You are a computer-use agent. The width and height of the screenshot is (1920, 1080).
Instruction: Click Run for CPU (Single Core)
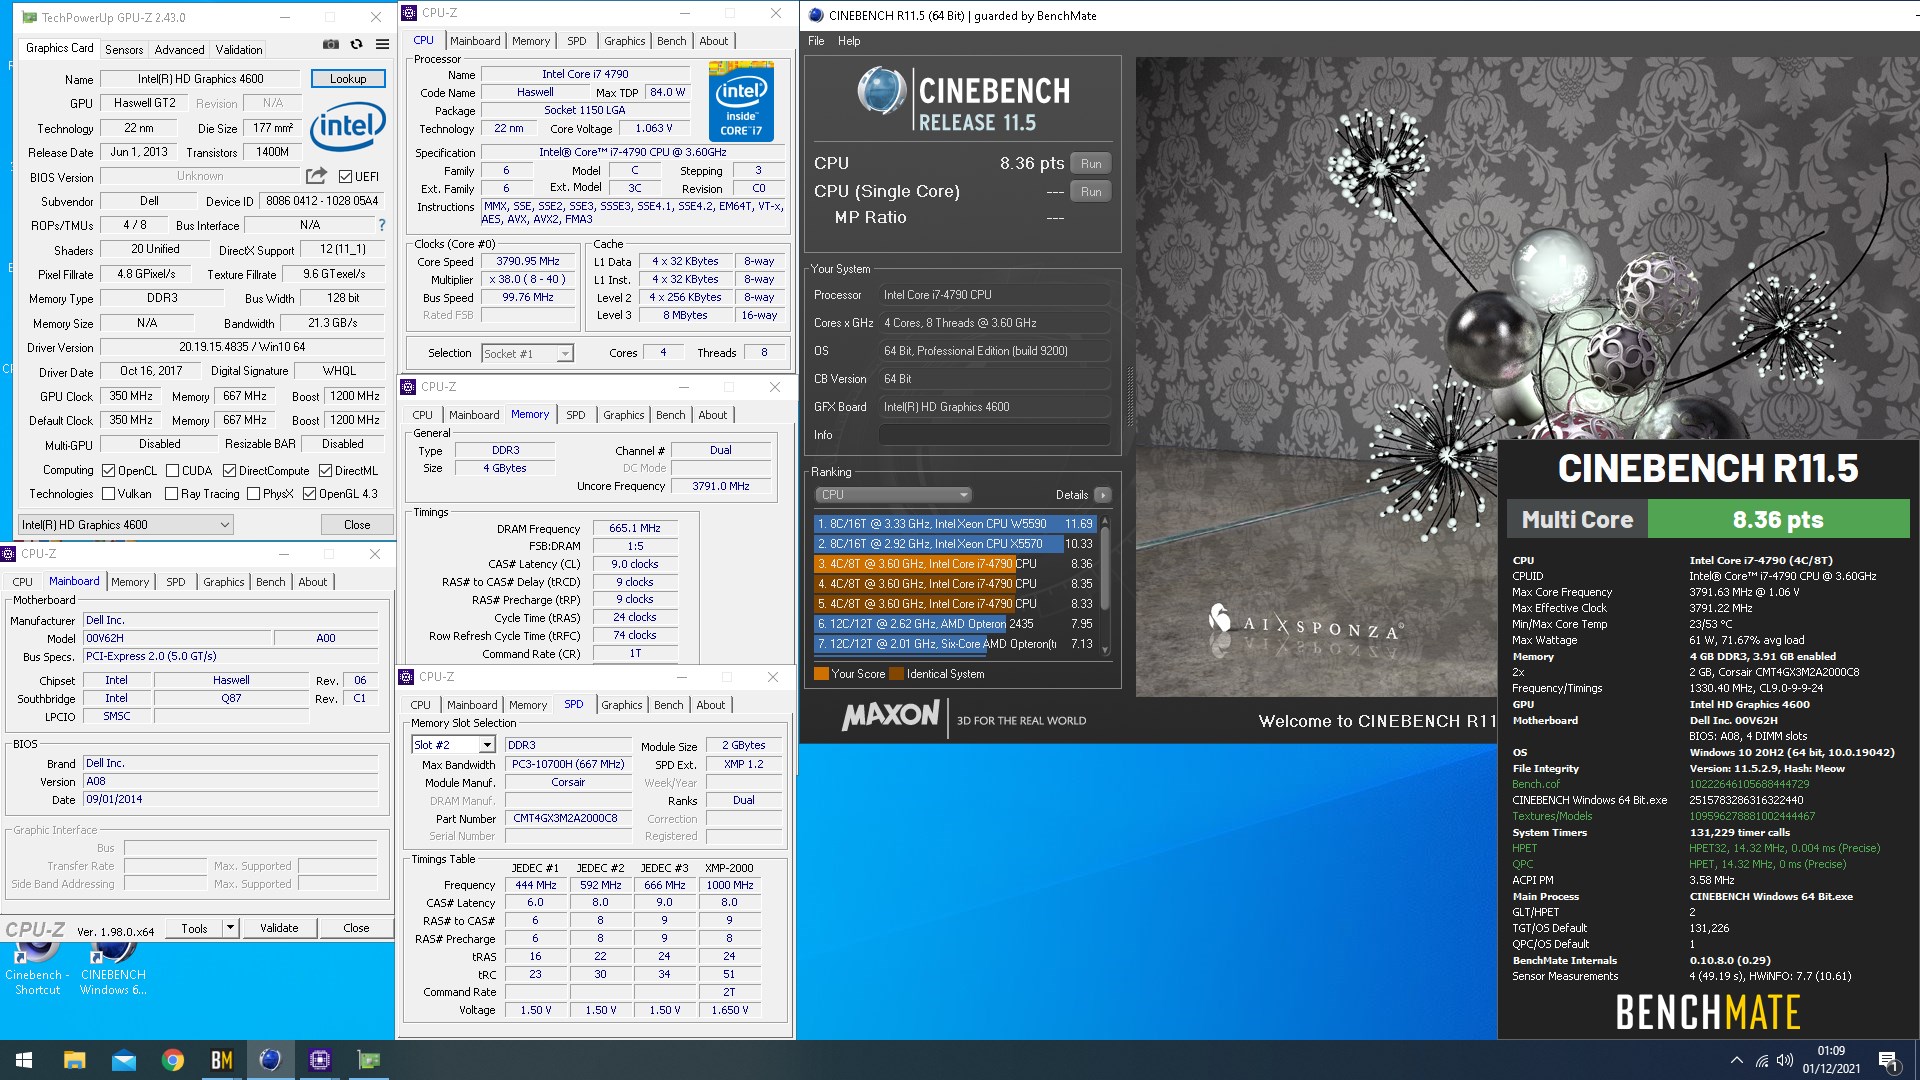click(x=1091, y=191)
